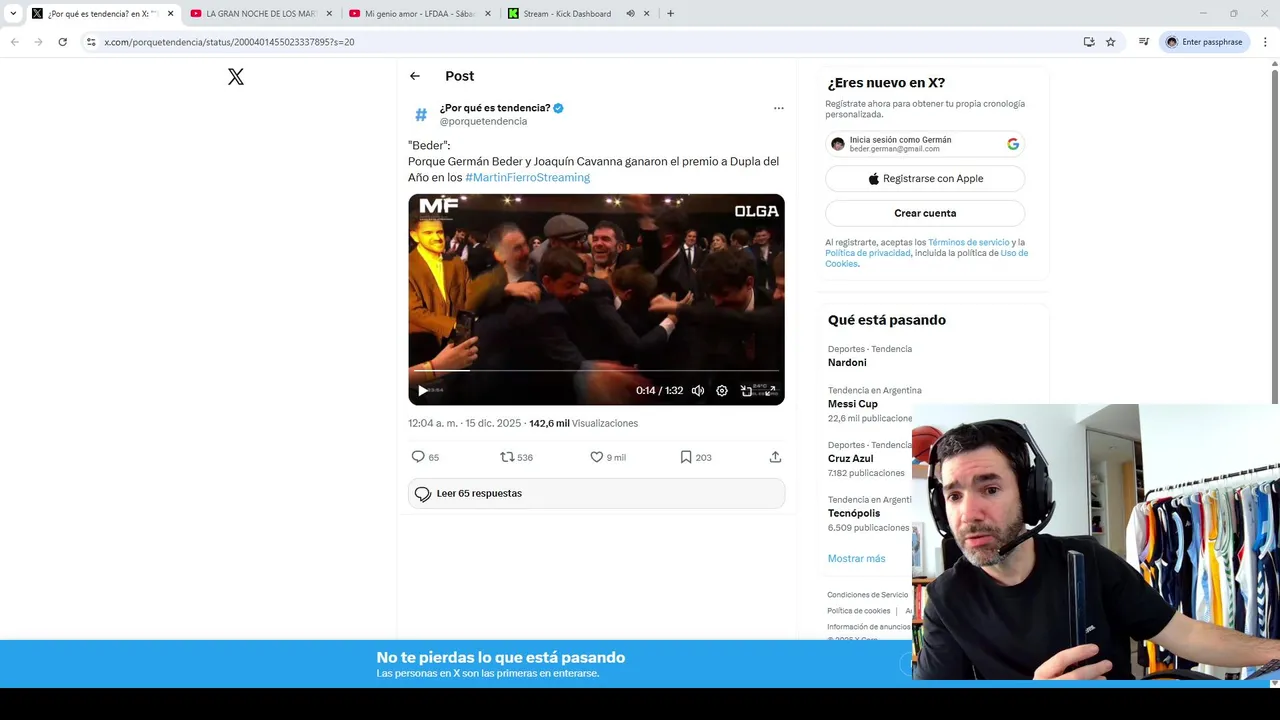Open the Chrome three-dot menu
Screen dimensions: 1280x720
pos(1265,42)
